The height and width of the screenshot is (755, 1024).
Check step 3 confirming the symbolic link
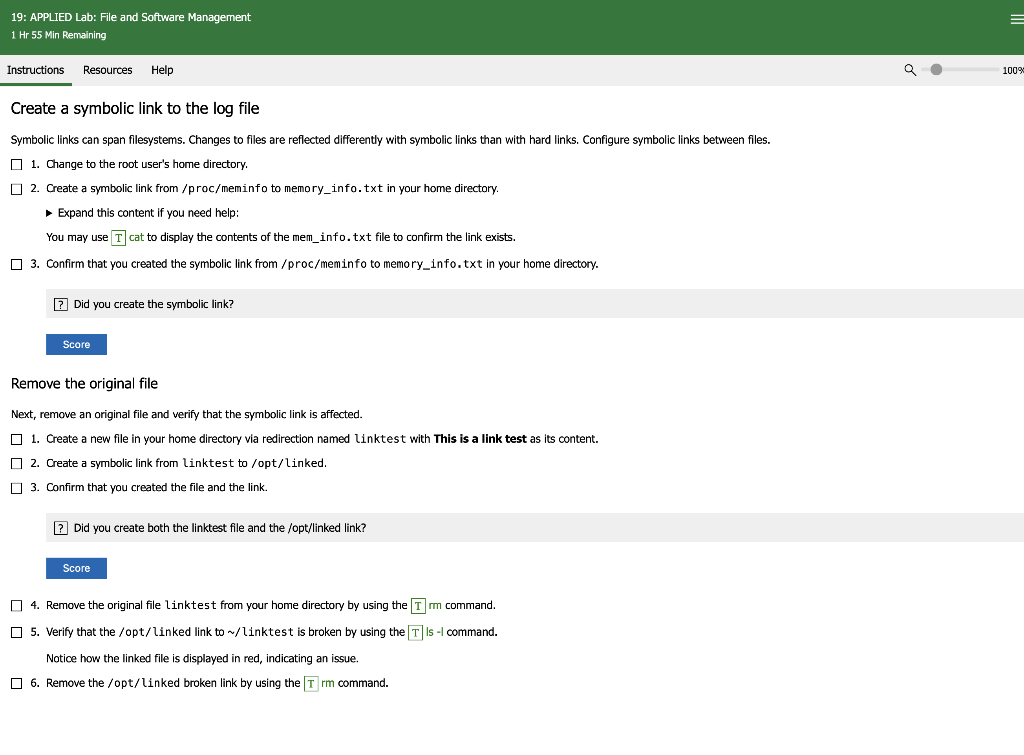tap(16, 263)
